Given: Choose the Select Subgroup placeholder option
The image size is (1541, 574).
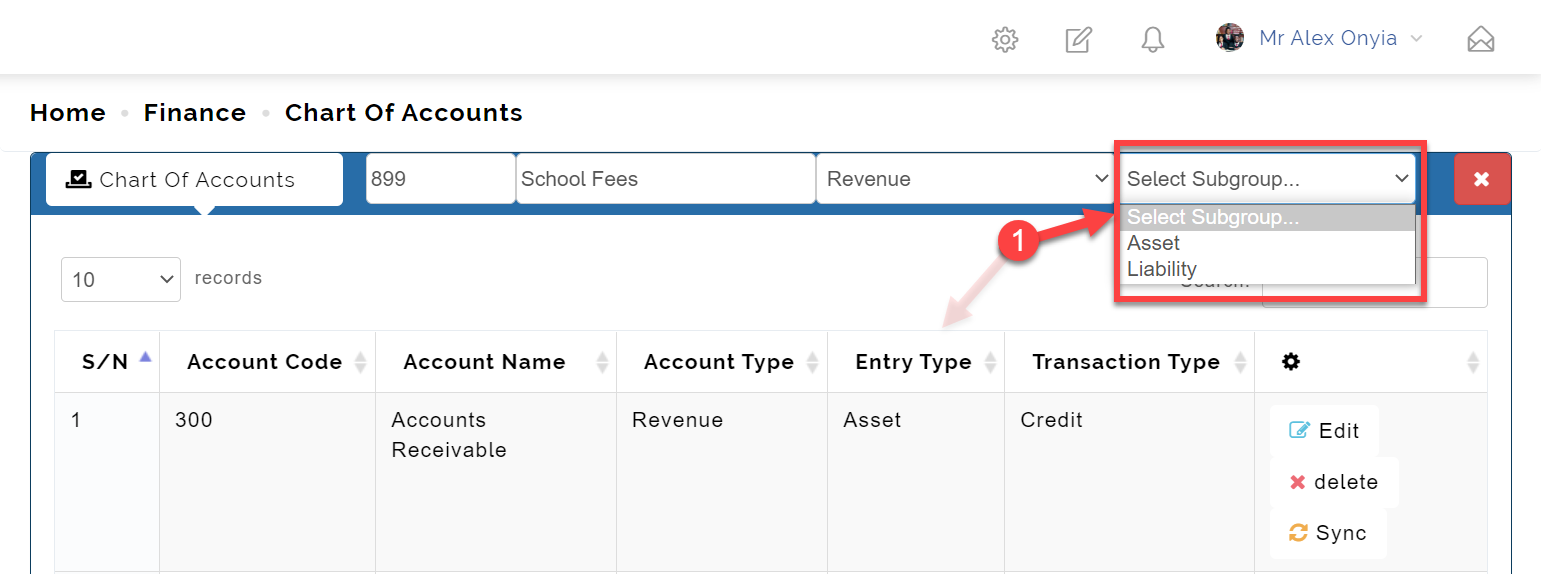Looking at the screenshot, I should click(1267, 217).
